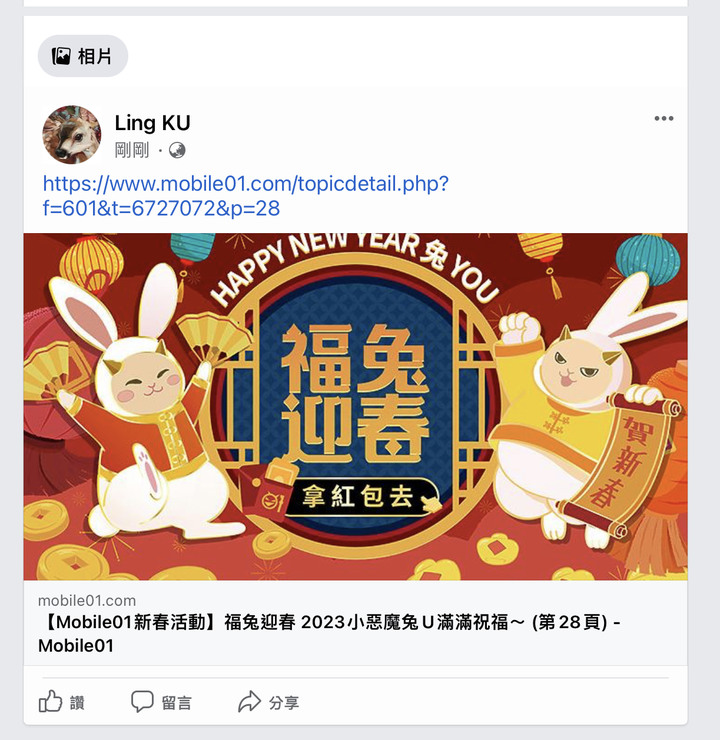Open the Mobile01新春活動 article title

click(329, 634)
